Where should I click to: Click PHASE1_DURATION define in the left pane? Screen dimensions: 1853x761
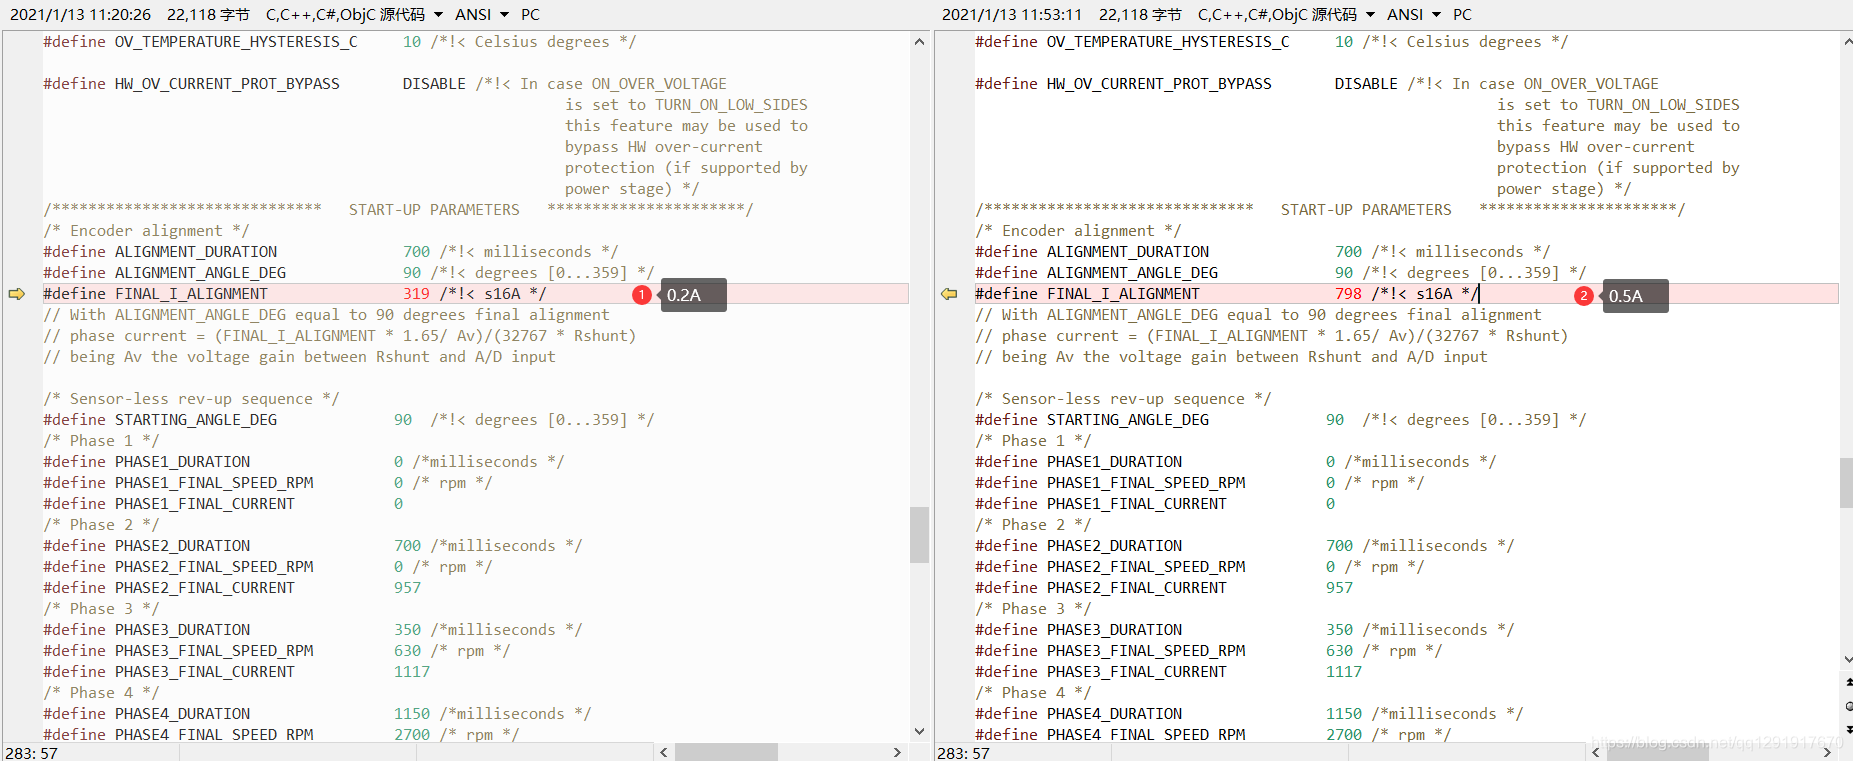click(x=182, y=462)
